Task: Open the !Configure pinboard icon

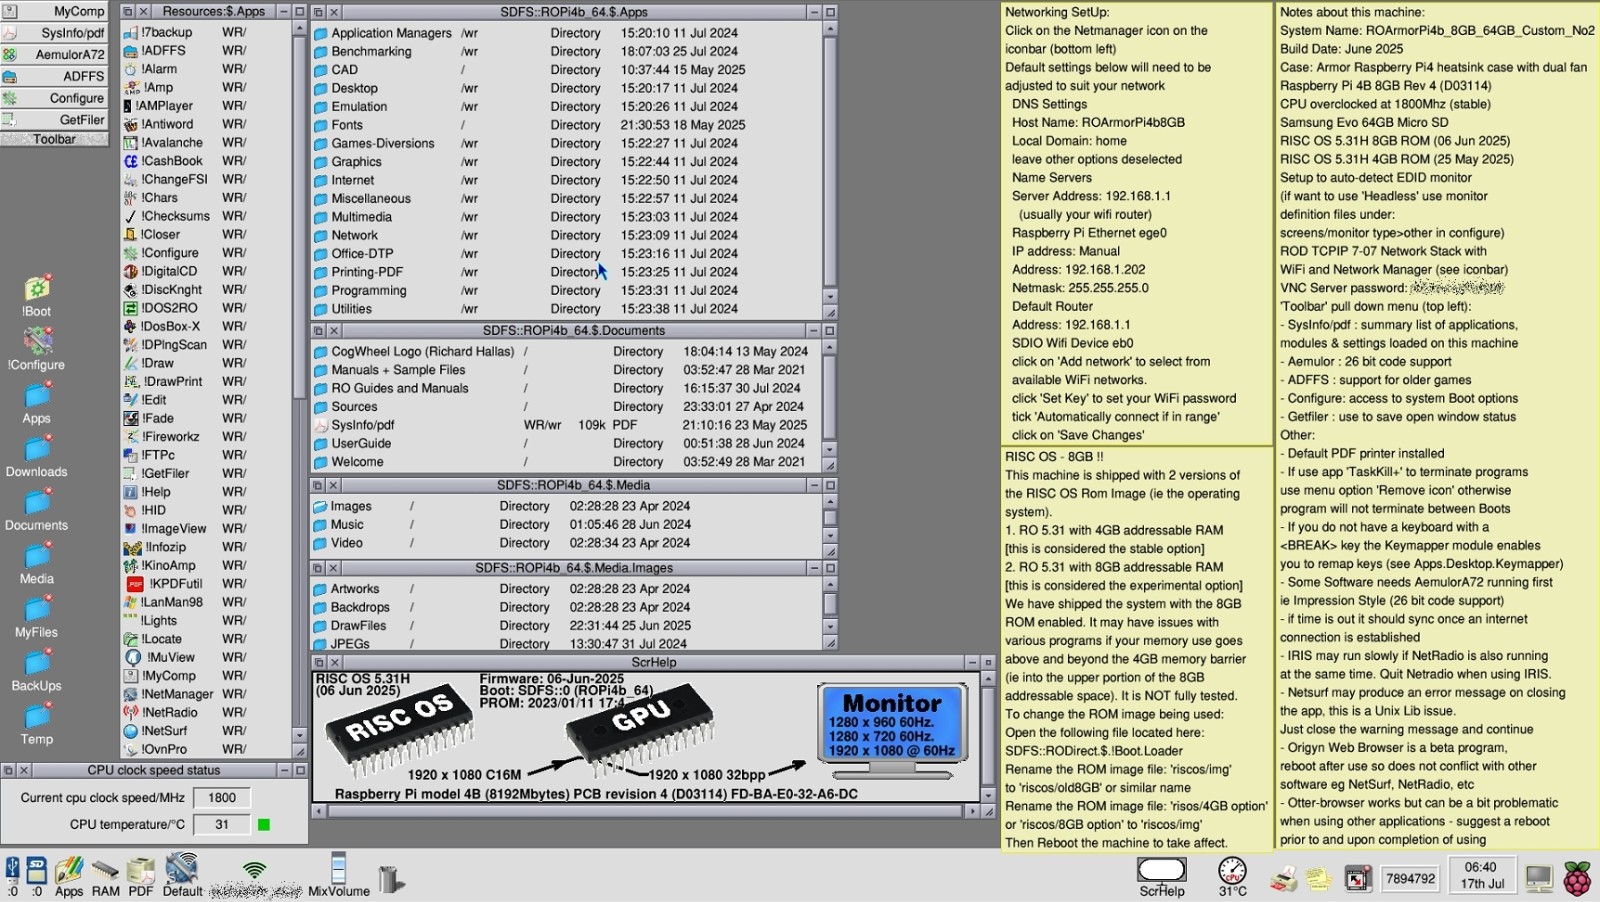Action: pos(37,349)
